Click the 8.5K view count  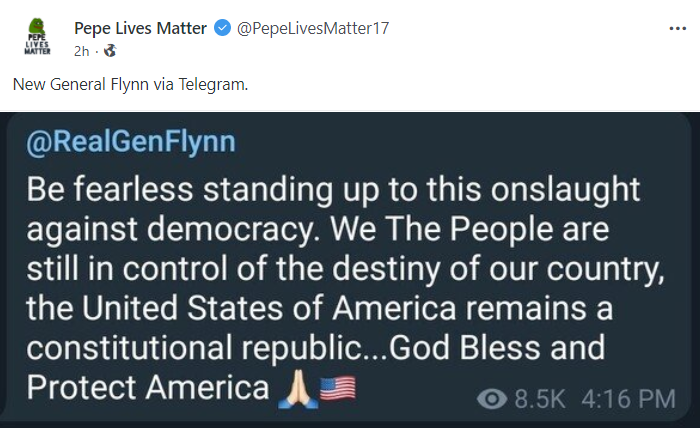539,400
